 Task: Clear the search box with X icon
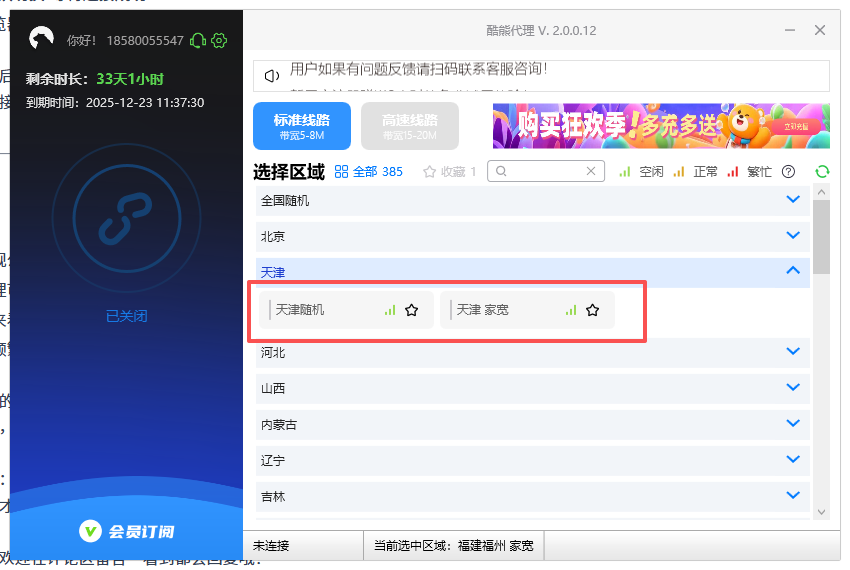[x=592, y=171]
